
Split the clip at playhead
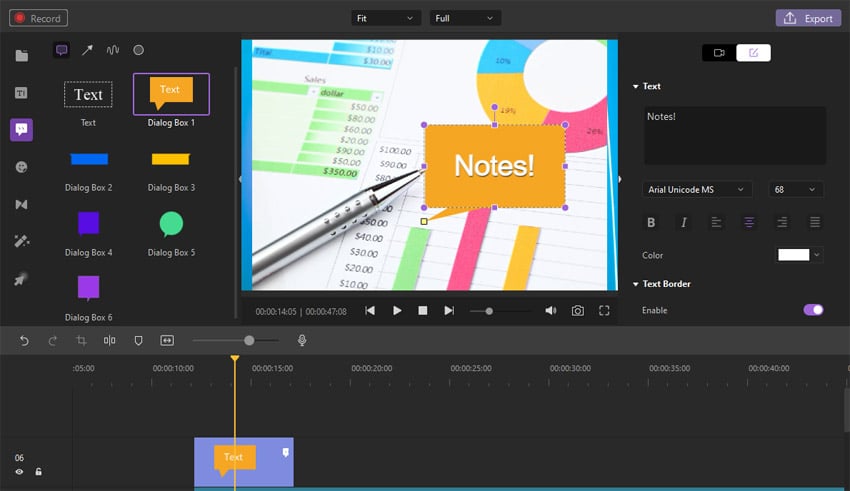click(x=110, y=340)
